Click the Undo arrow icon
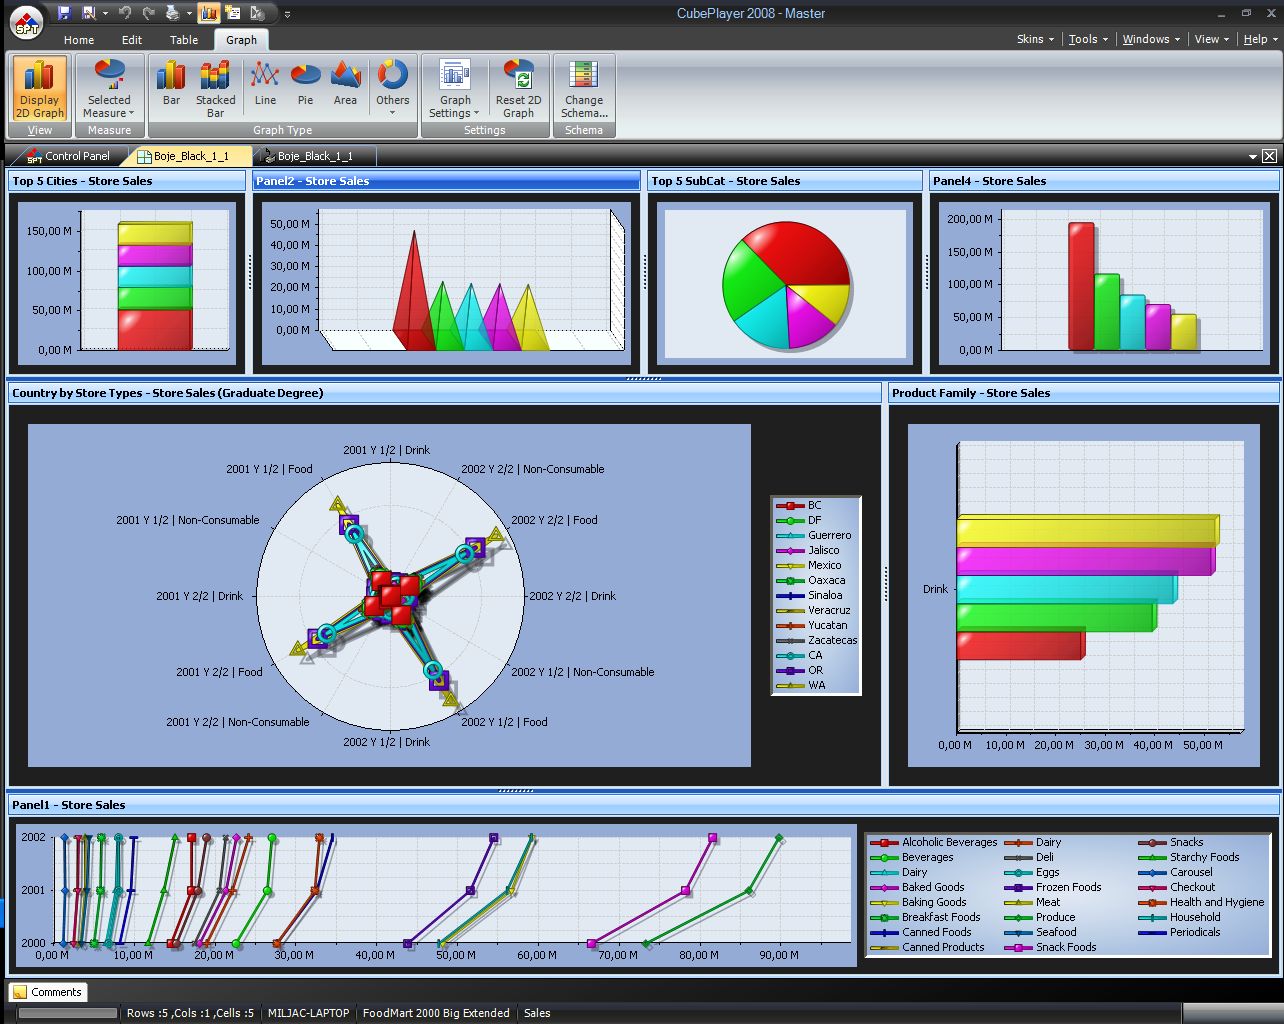 coord(125,13)
